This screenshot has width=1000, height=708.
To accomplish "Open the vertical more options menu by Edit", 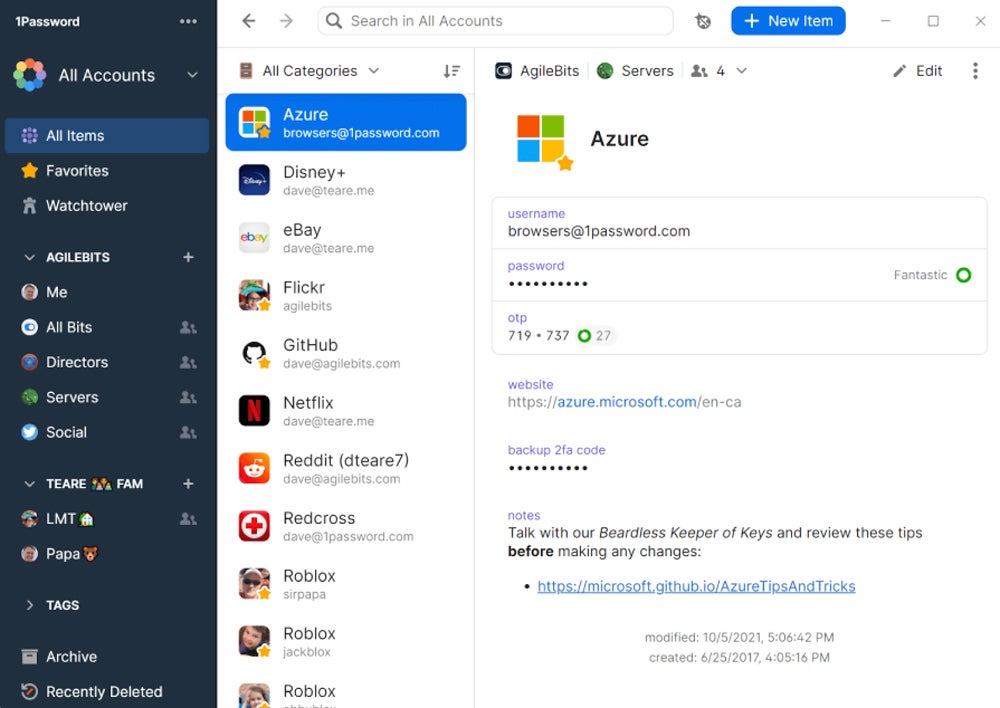I will tap(975, 71).
